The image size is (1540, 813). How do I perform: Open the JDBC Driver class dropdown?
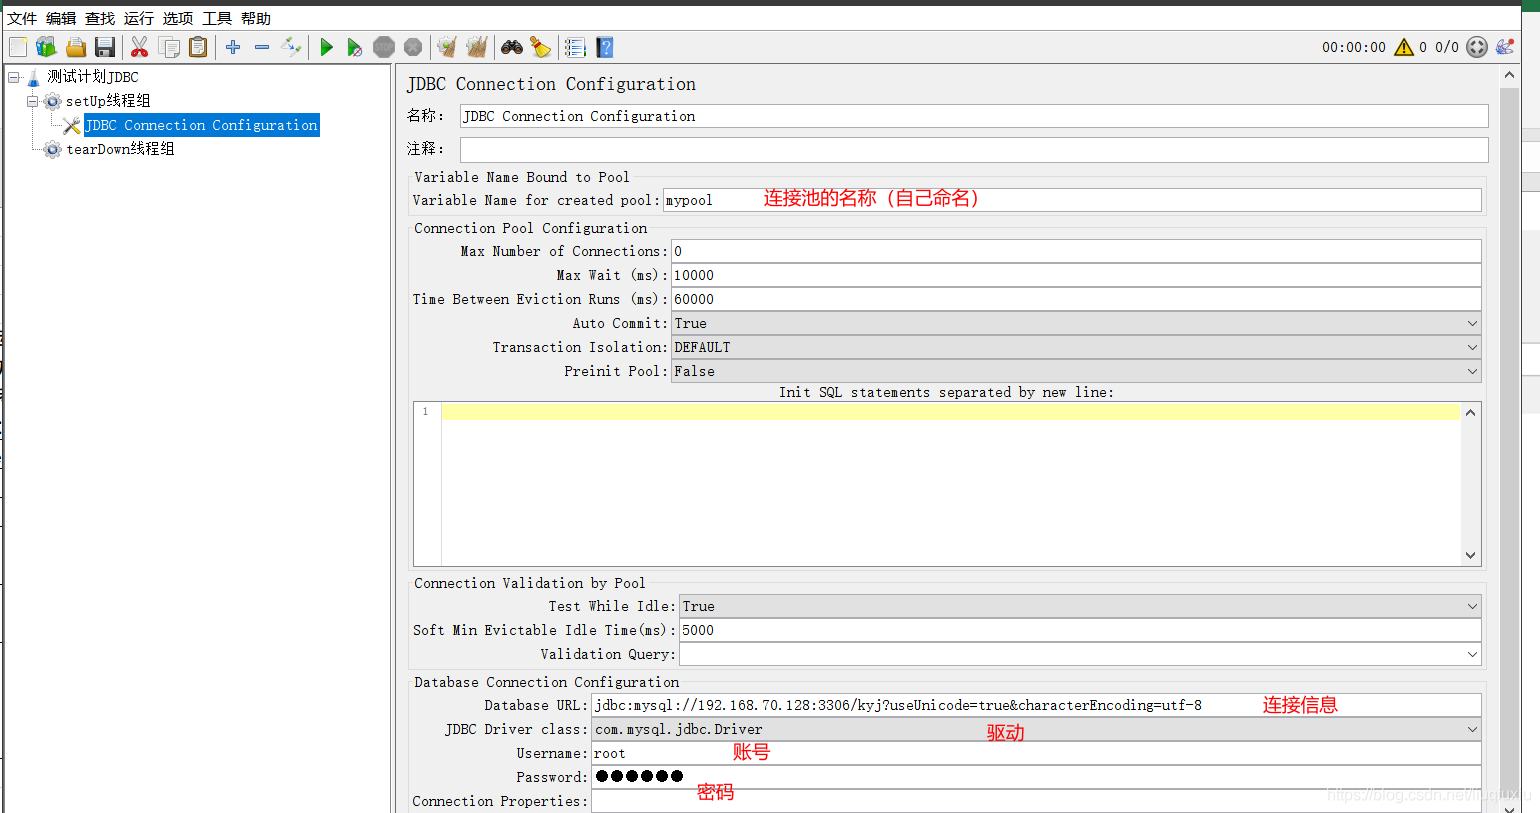[1036, 729]
